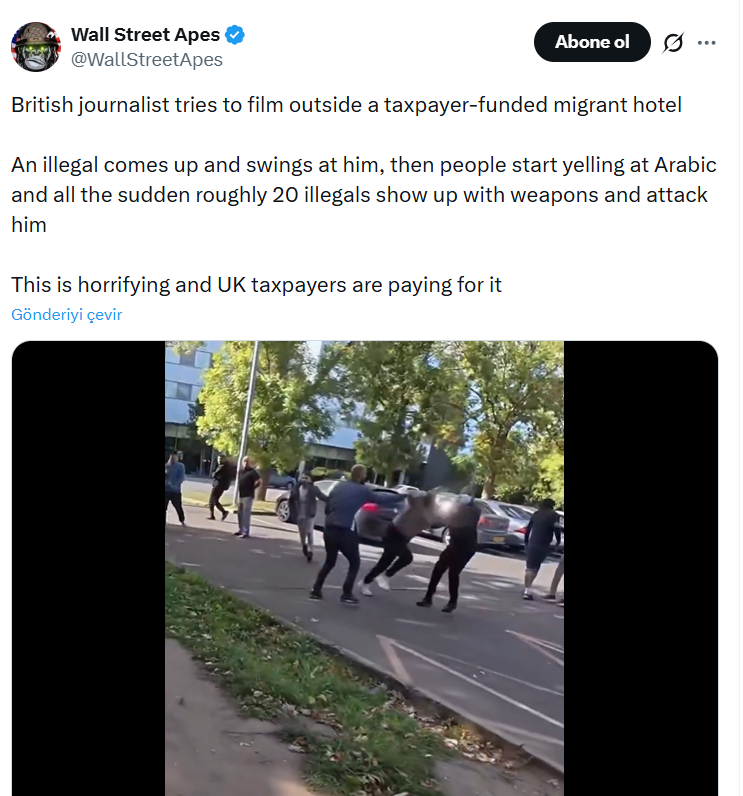Click the word 'taxpayer-funded' in the post
The width and height of the screenshot is (743, 796).
pyautogui.click(x=464, y=105)
